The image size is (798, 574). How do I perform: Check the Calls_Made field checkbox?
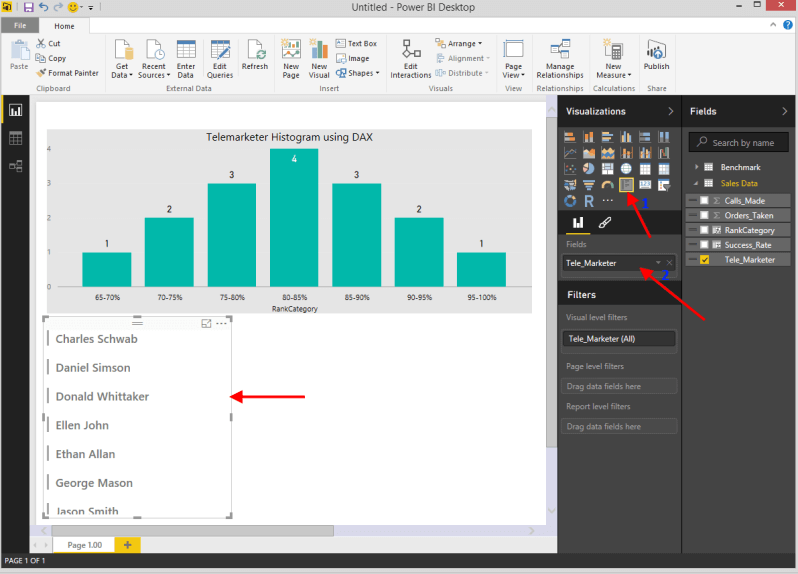tap(704, 201)
